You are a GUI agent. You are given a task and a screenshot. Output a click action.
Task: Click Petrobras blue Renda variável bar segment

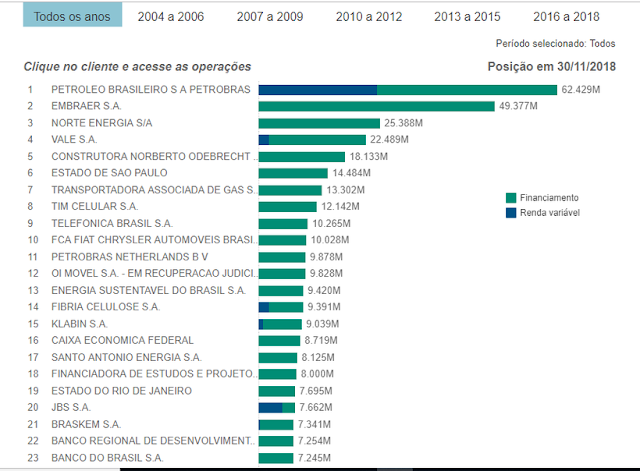coord(318,90)
